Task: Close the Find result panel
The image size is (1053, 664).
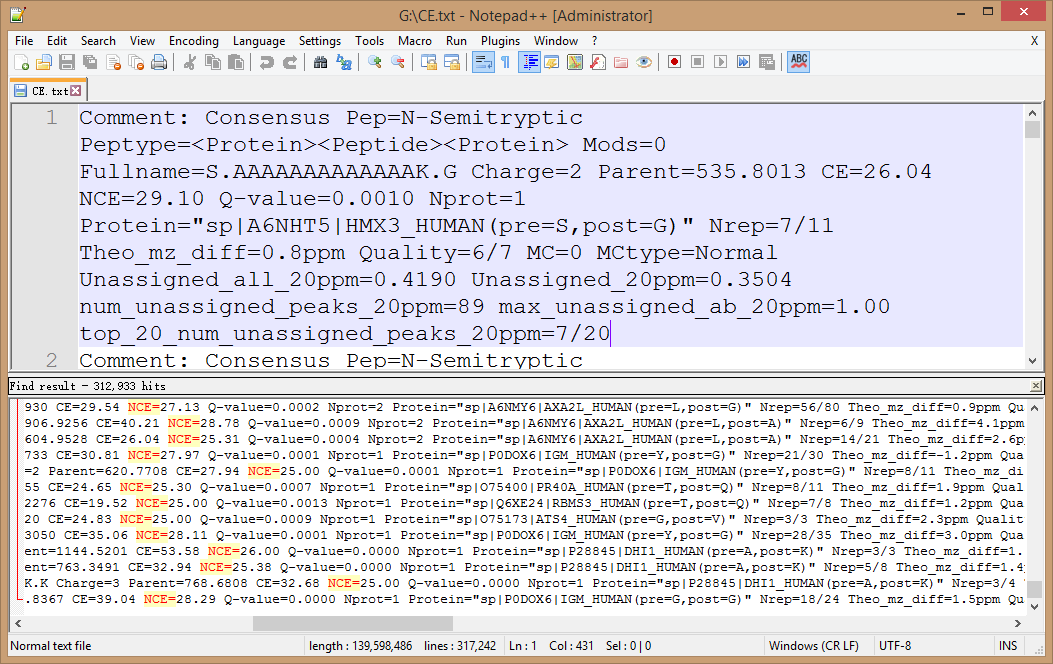Action: 1036,386
